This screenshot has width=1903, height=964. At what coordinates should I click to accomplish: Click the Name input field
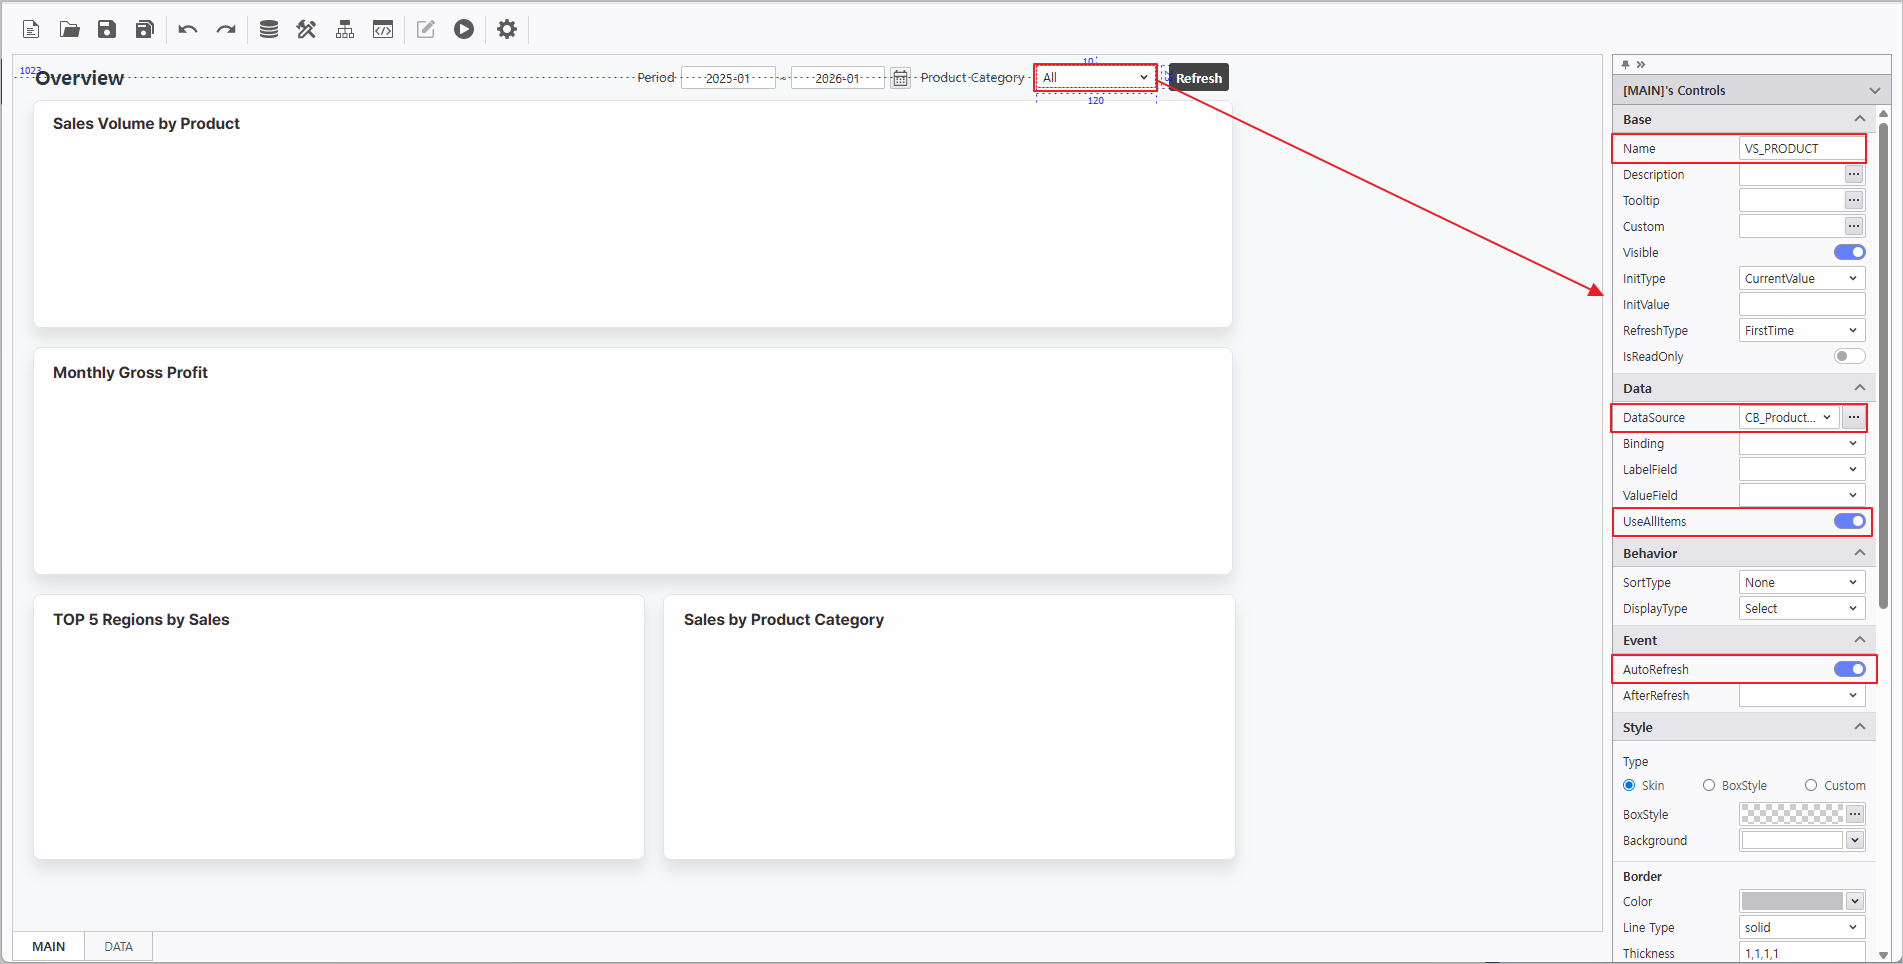(x=1801, y=149)
